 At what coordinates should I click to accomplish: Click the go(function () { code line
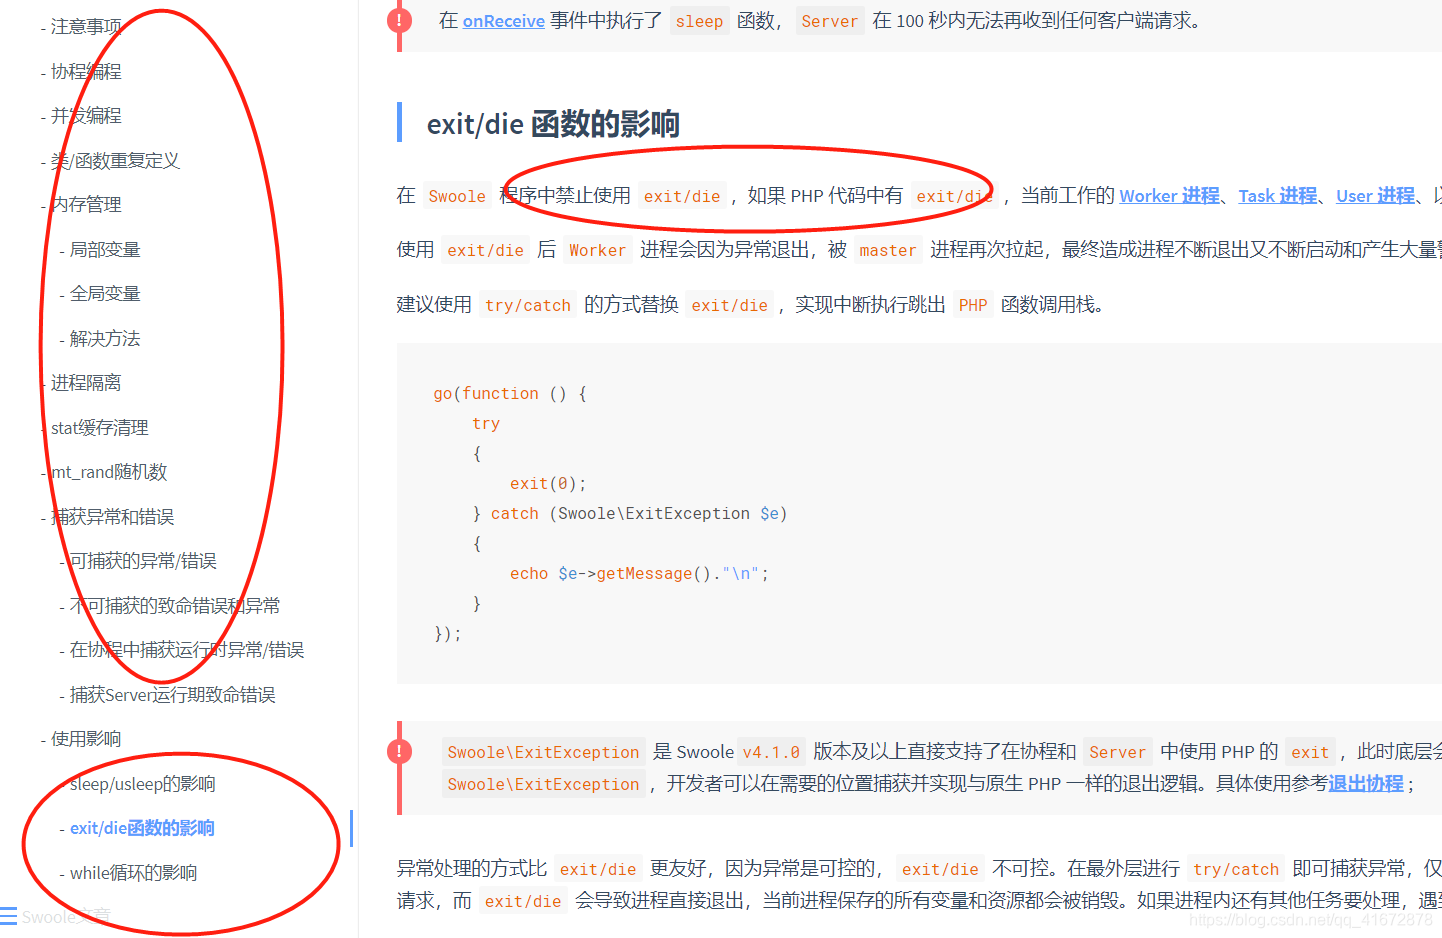pyautogui.click(x=510, y=394)
